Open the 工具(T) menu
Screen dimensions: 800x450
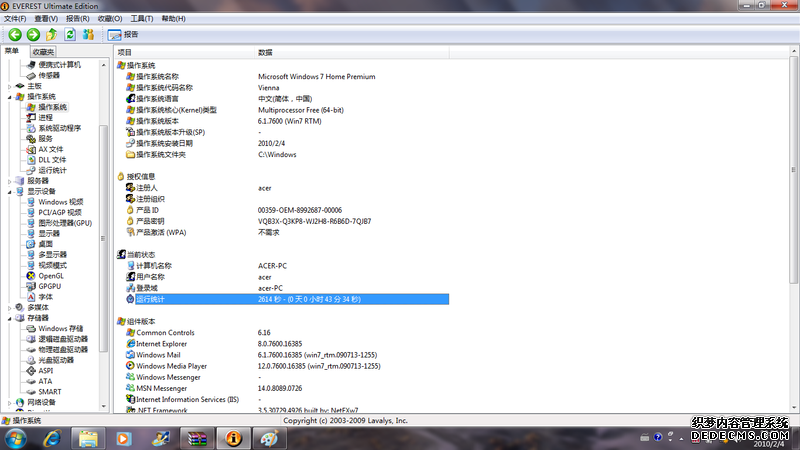pyautogui.click(x=141, y=18)
